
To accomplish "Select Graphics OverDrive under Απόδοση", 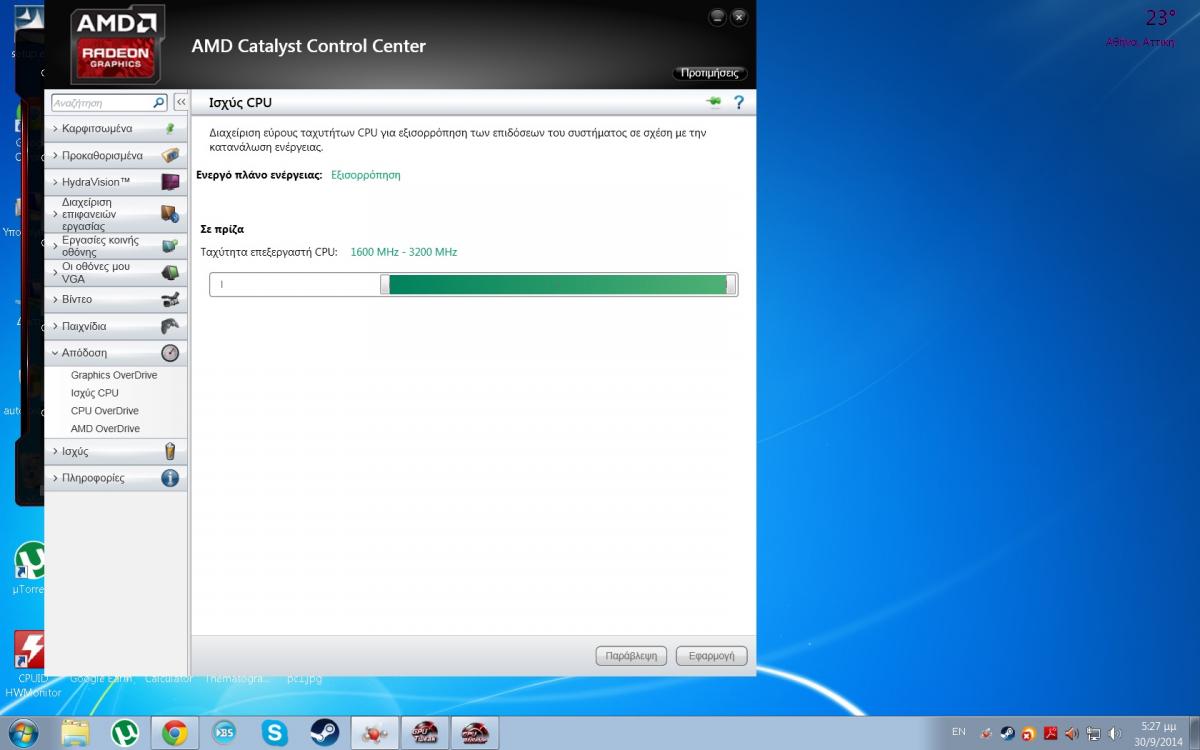I will [114, 375].
